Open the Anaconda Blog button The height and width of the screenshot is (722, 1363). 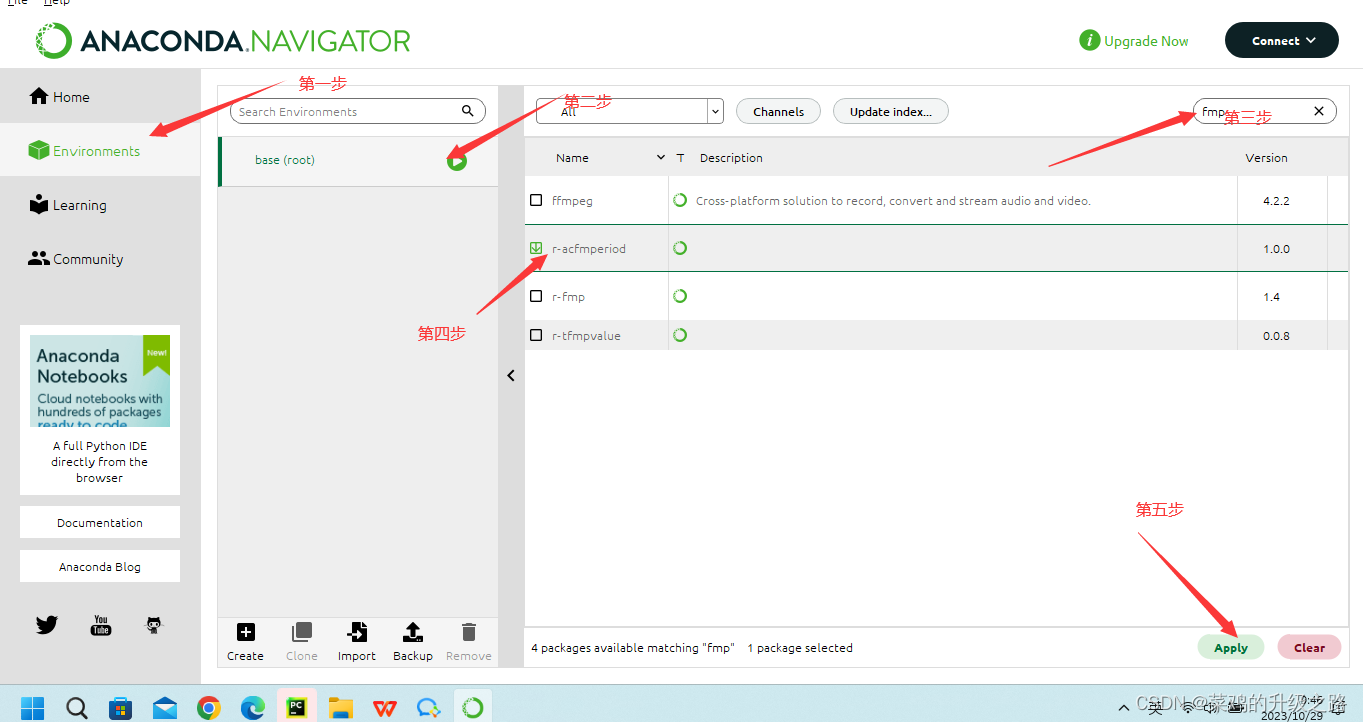pos(100,566)
